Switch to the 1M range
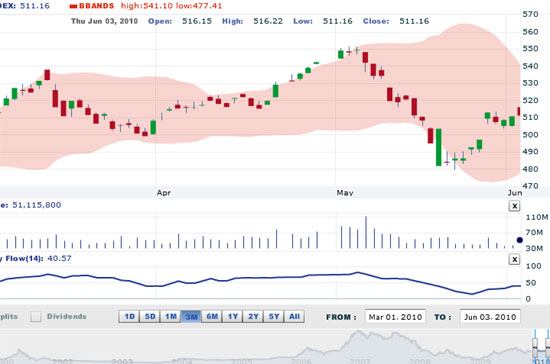This screenshot has height=364, width=550. [x=170, y=317]
